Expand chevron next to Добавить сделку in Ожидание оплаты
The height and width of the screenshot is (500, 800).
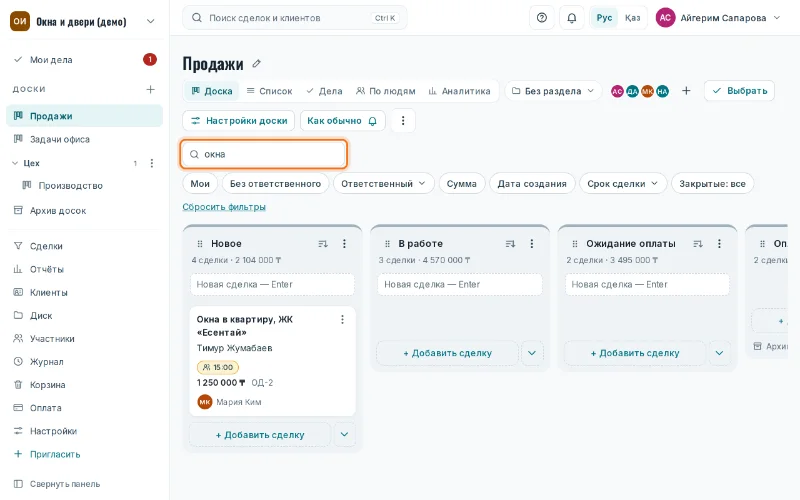pos(719,353)
